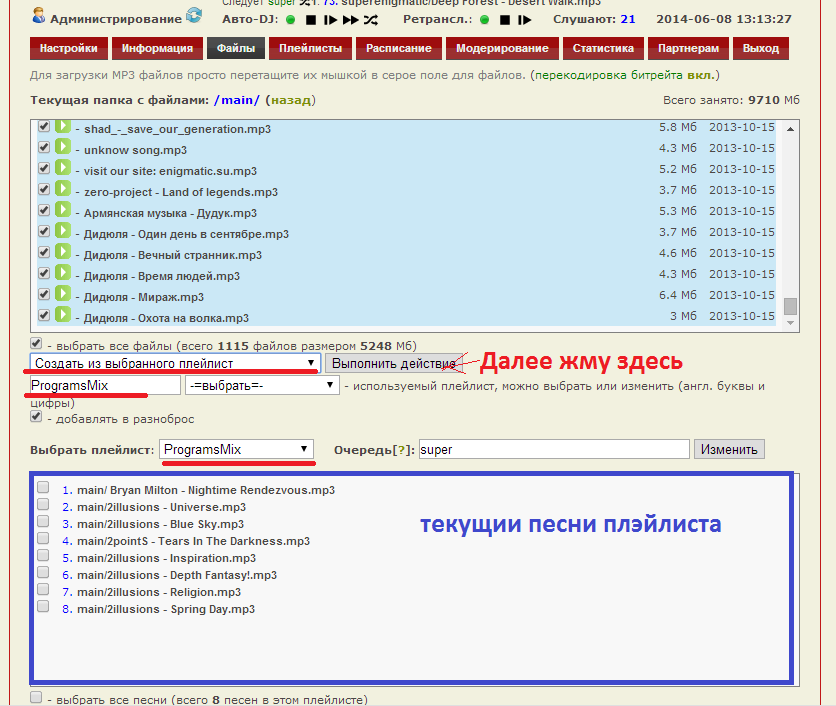Open the Статистика tab
The width and height of the screenshot is (836, 706).
click(x=603, y=48)
